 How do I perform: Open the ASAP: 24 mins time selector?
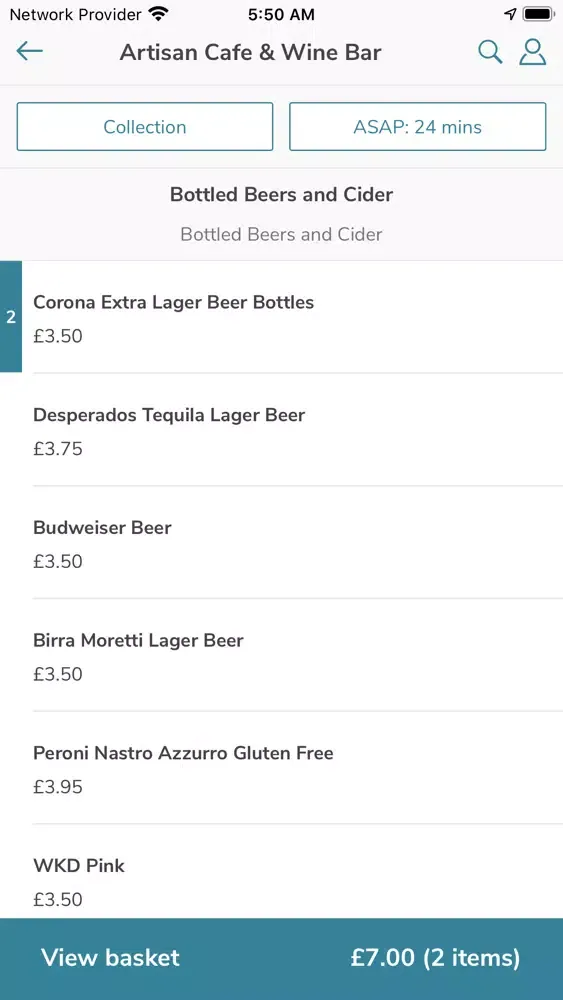[418, 126]
